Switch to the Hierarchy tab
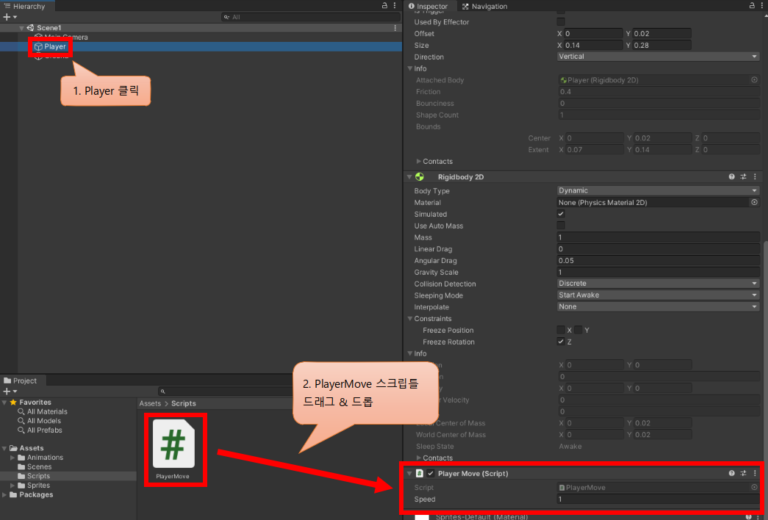The width and height of the screenshot is (768, 520). point(24,6)
